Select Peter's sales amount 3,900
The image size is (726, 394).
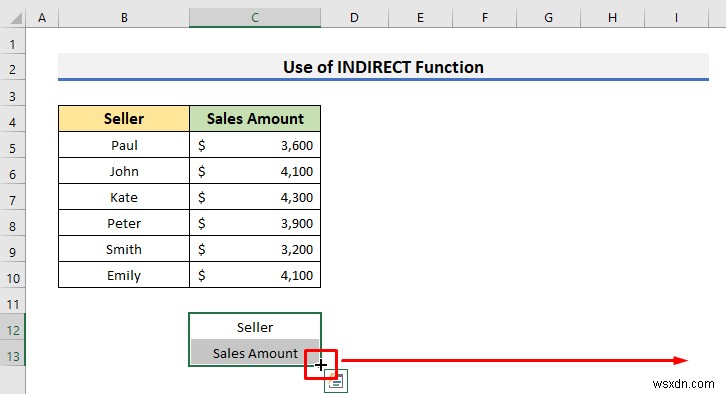[x=255, y=223]
